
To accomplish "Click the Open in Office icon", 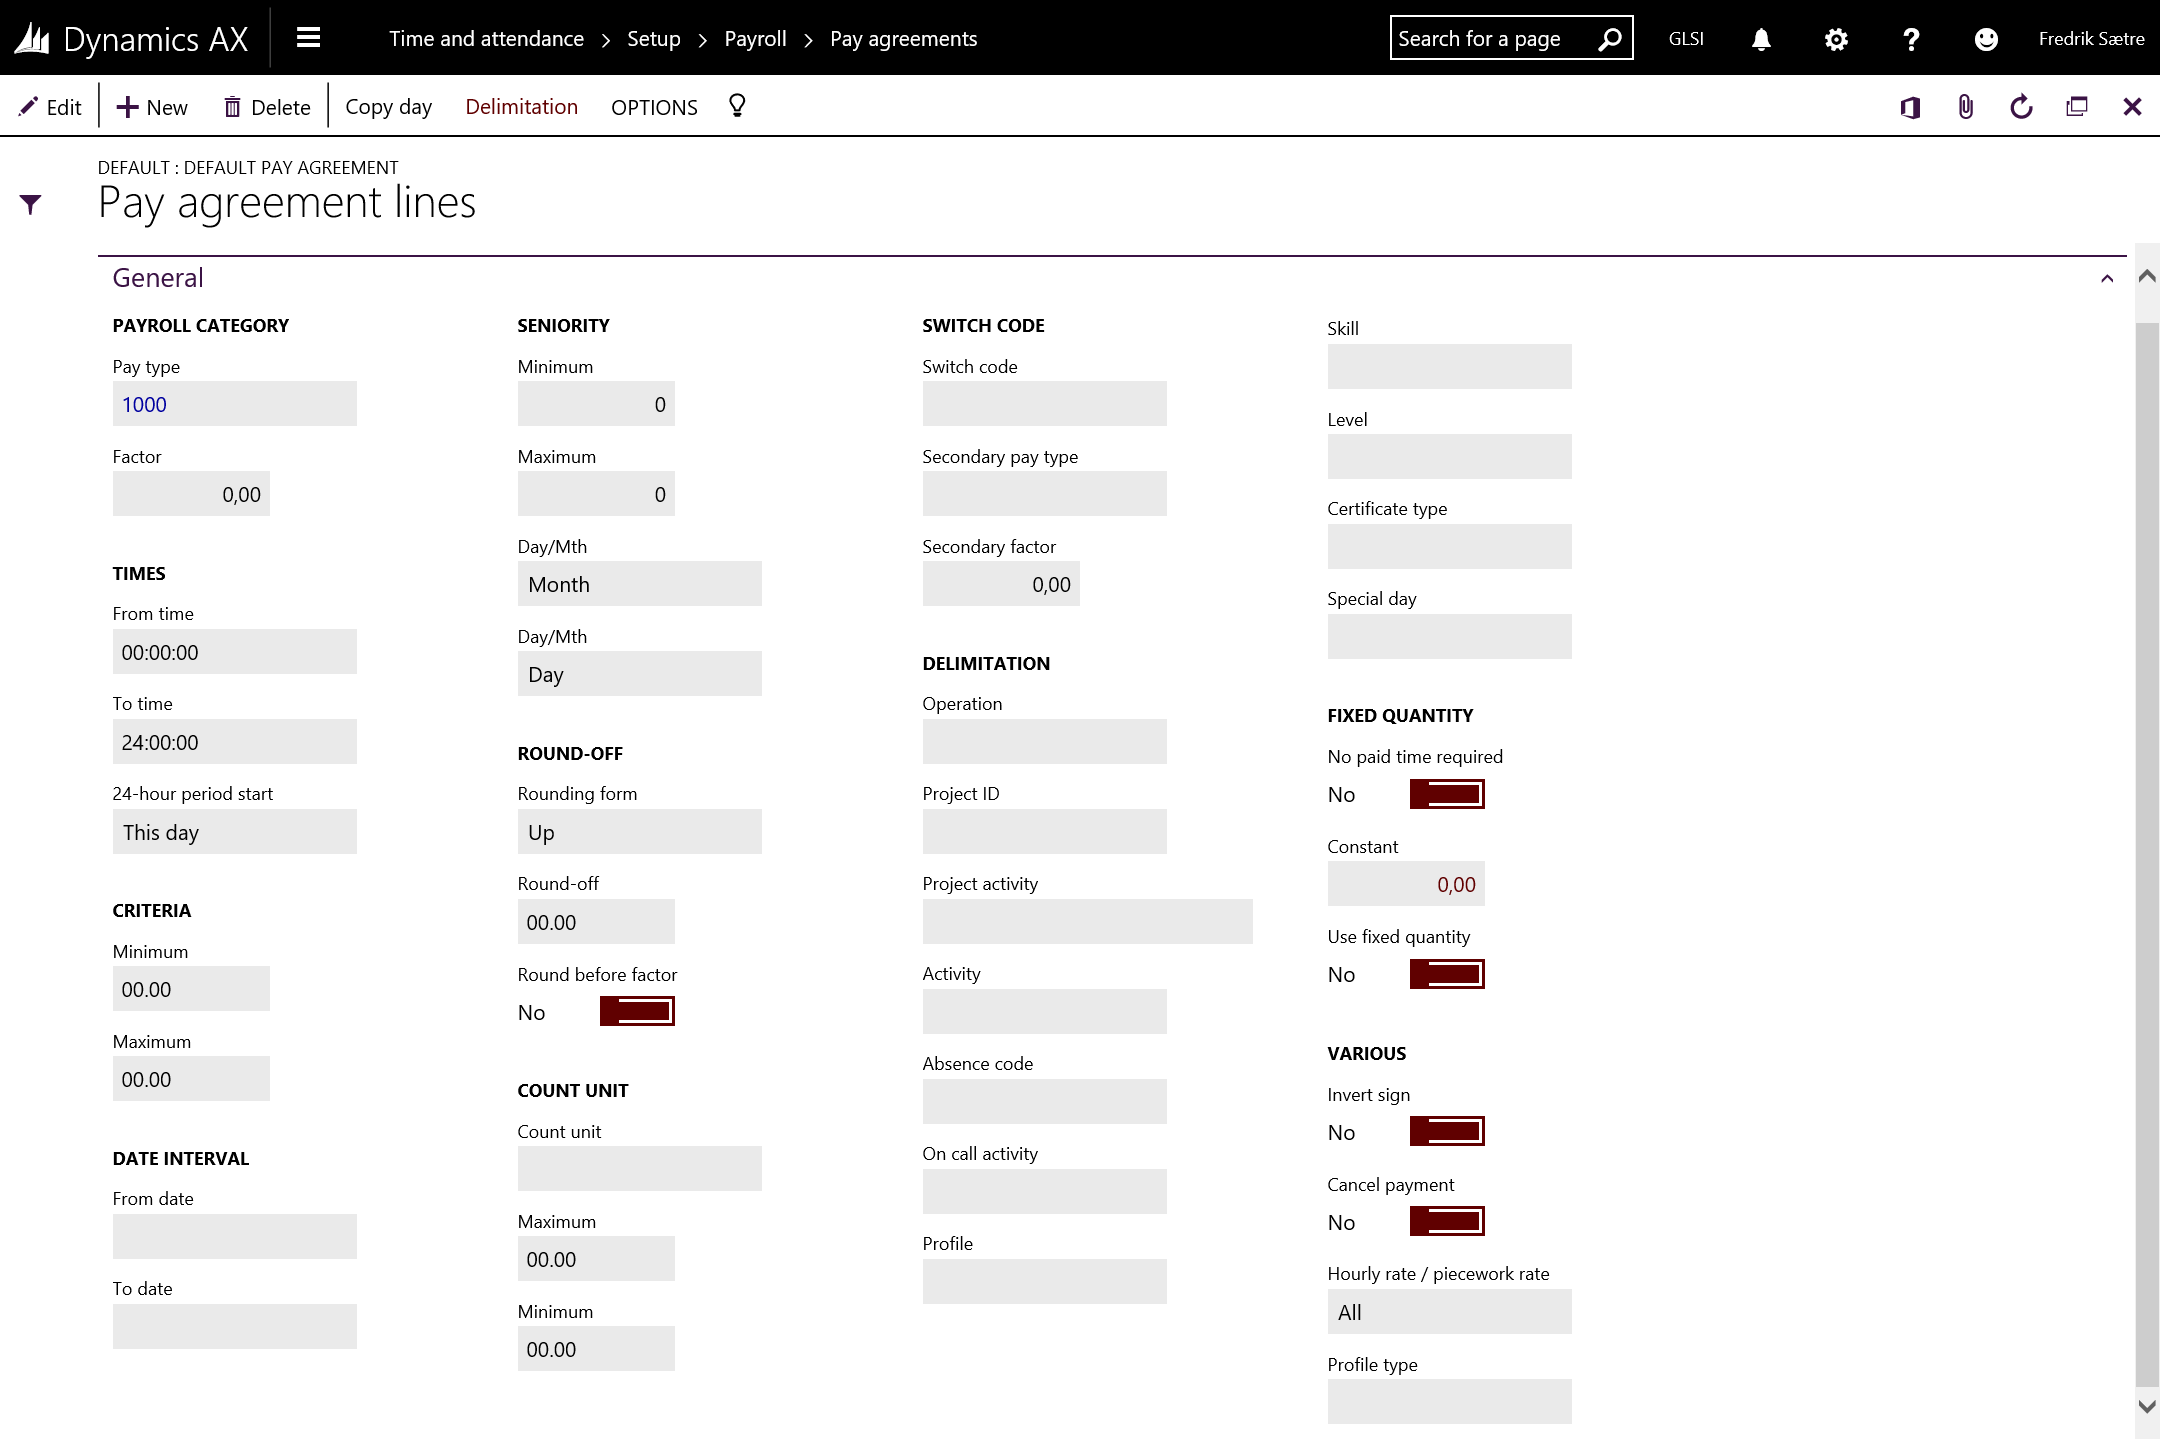I will click(x=1910, y=107).
